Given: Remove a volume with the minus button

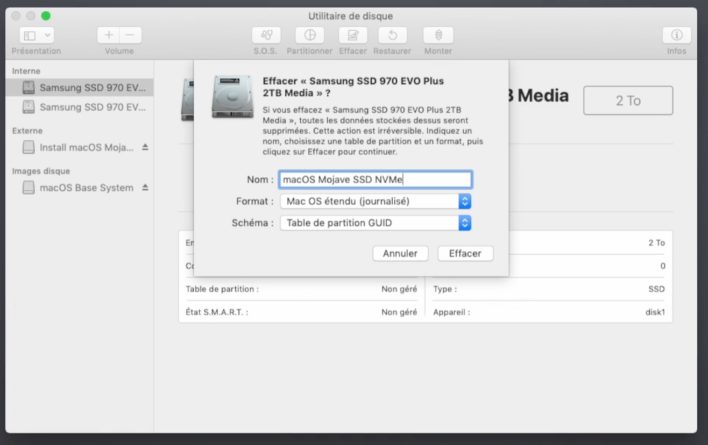Looking at the screenshot, I should point(130,35).
